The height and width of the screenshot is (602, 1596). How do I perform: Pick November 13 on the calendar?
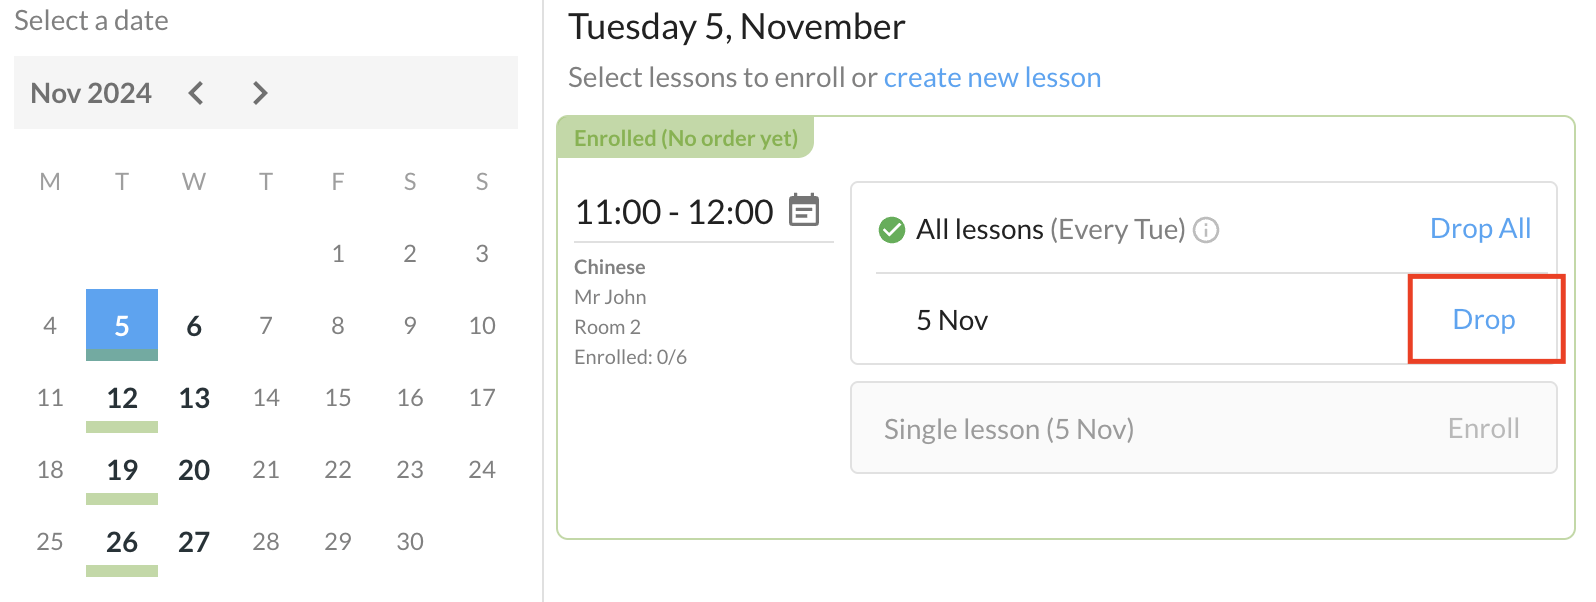194,398
